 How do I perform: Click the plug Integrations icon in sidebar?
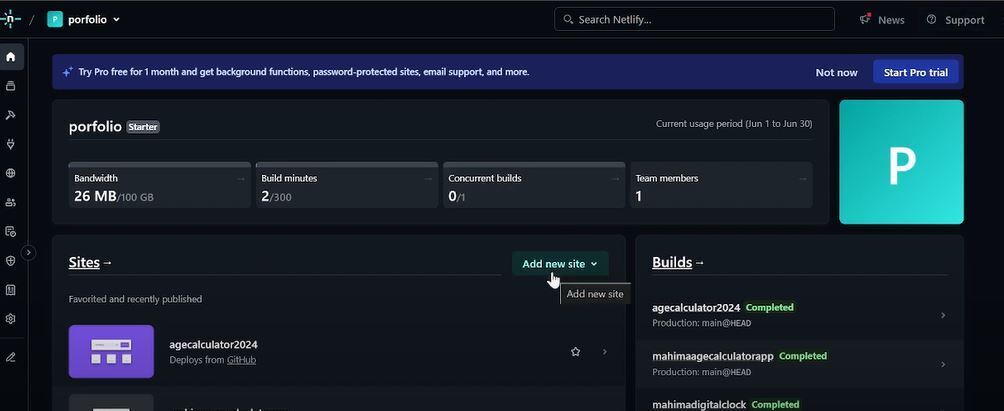11,144
